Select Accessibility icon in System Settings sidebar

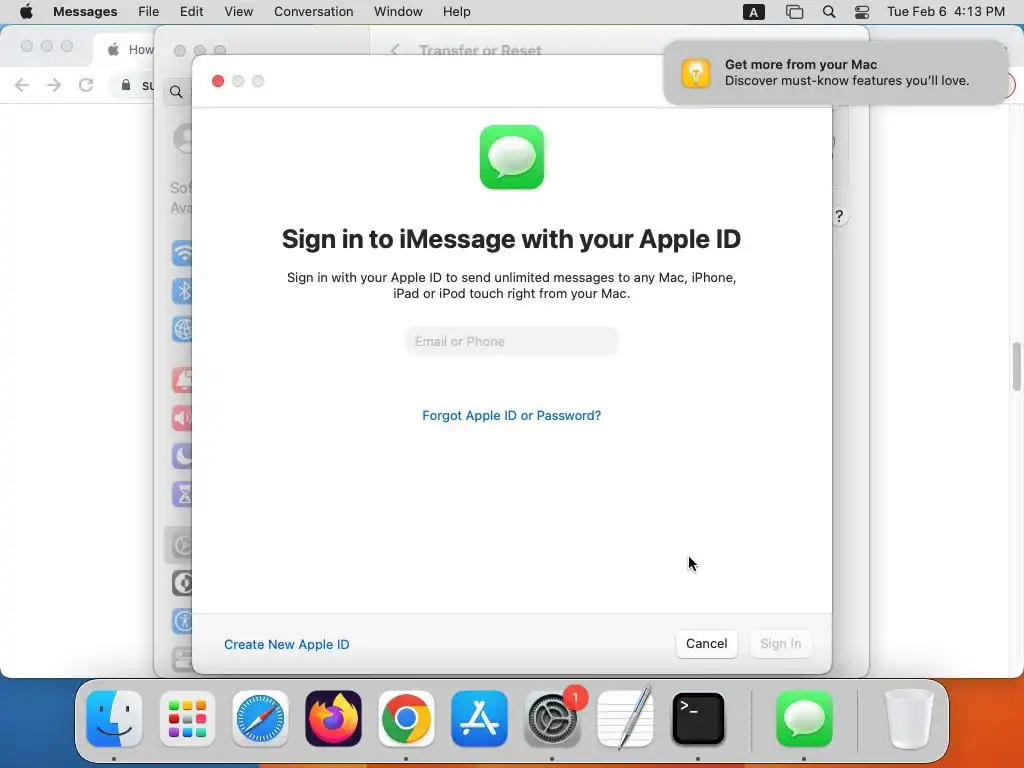pos(182,620)
